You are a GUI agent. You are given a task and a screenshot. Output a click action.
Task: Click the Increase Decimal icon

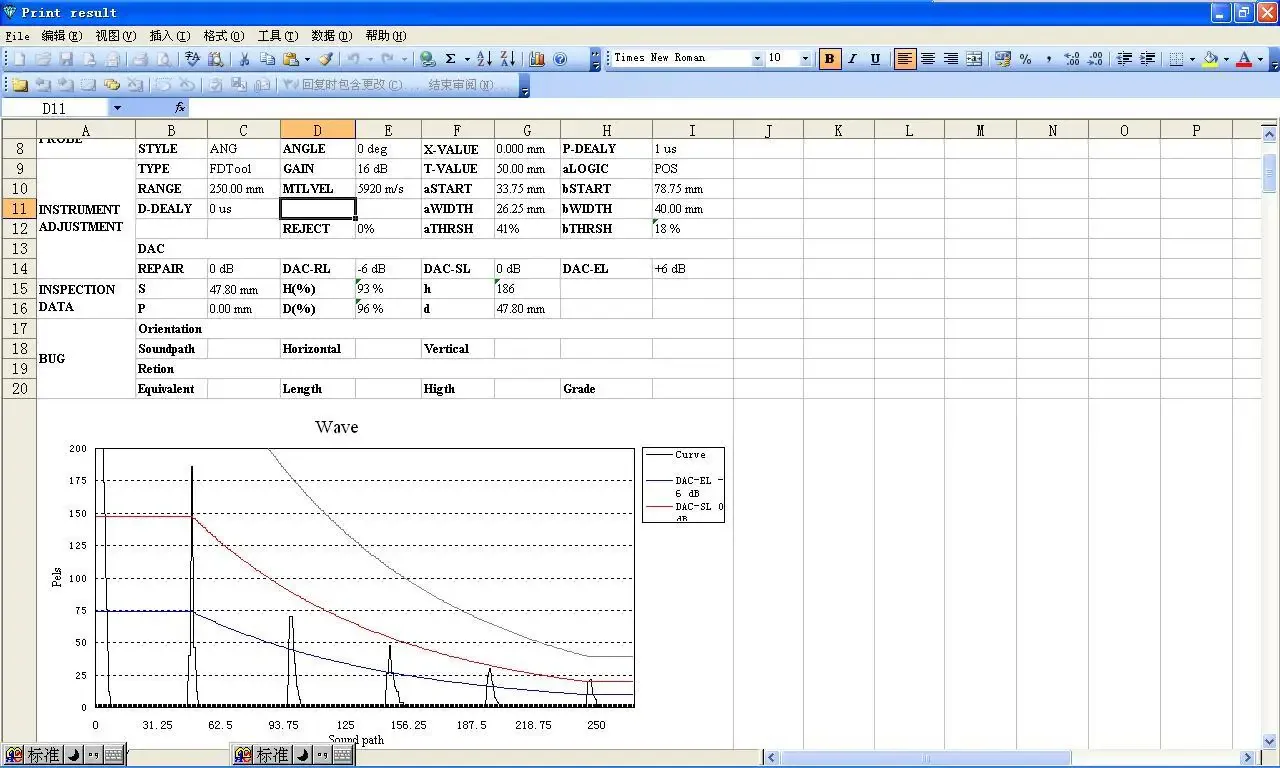(1071, 59)
